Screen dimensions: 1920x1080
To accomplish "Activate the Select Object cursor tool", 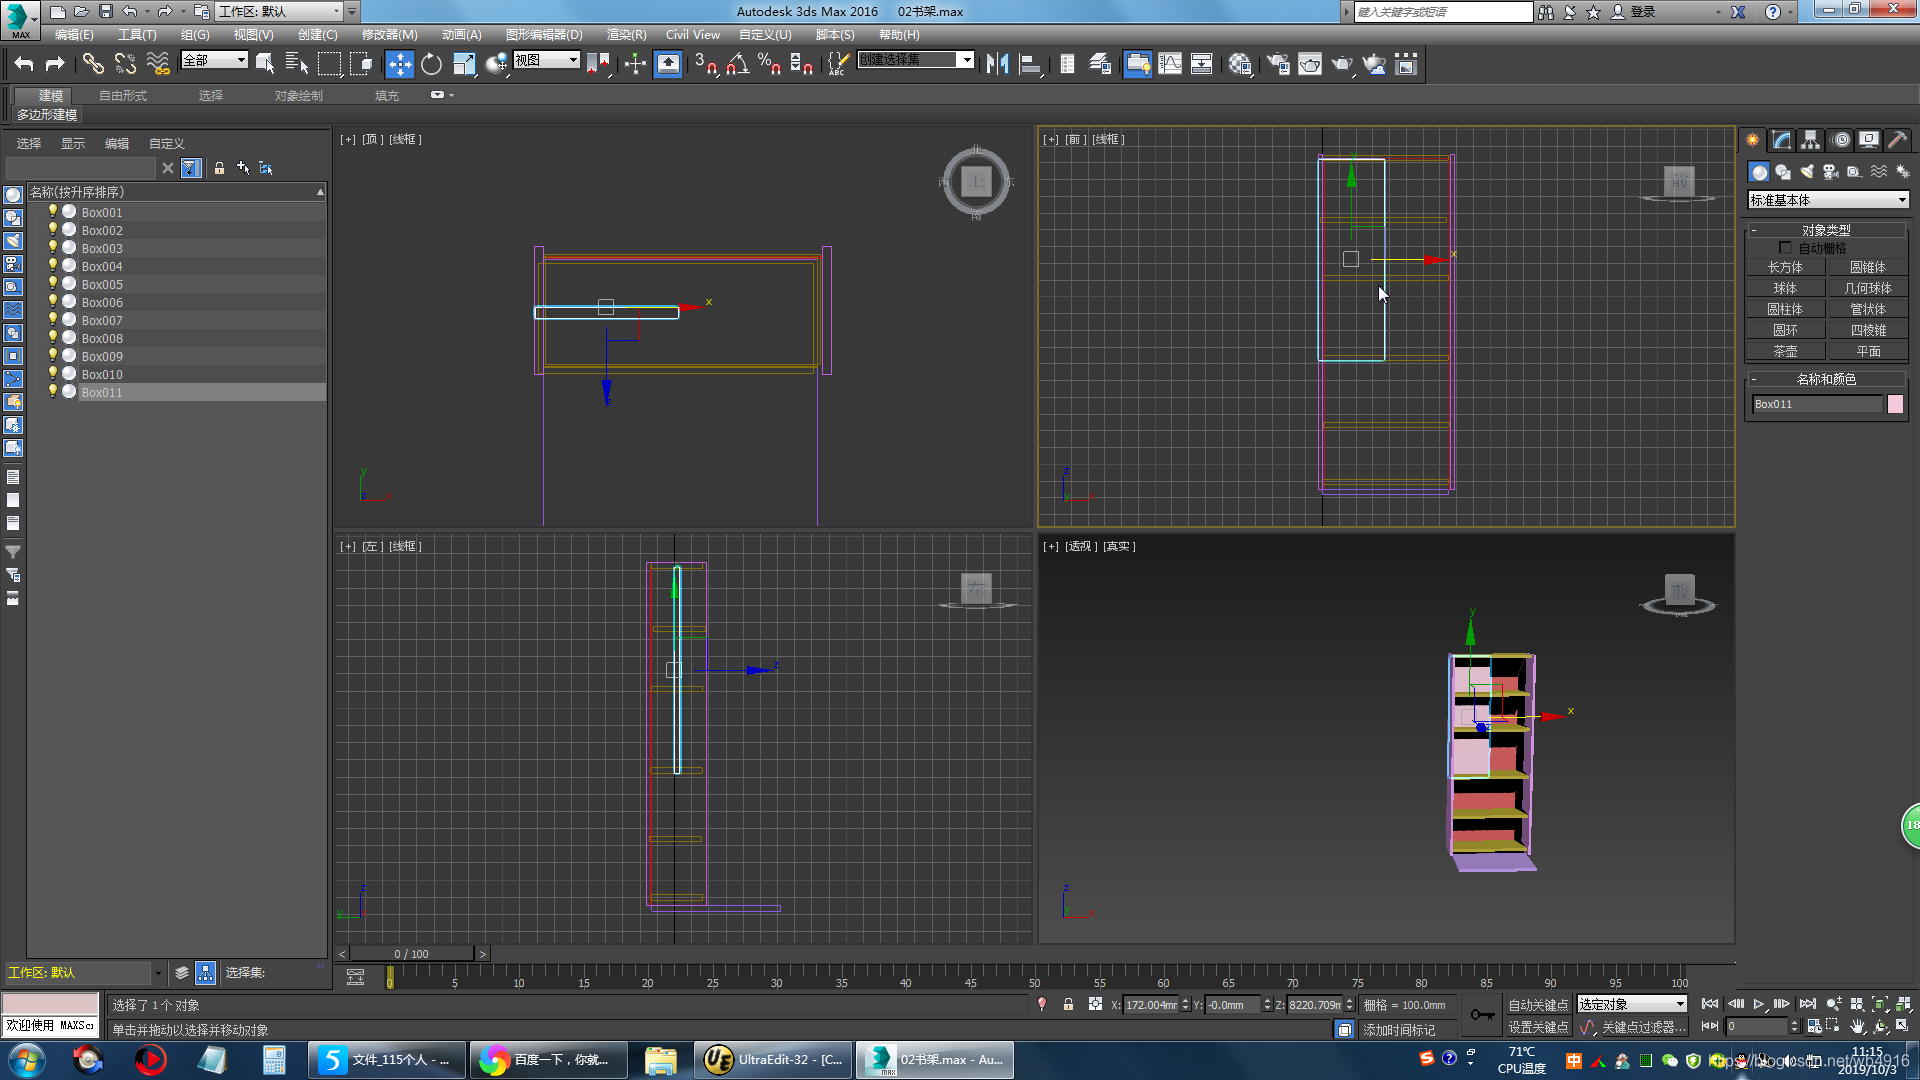I will tap(265, 64).
